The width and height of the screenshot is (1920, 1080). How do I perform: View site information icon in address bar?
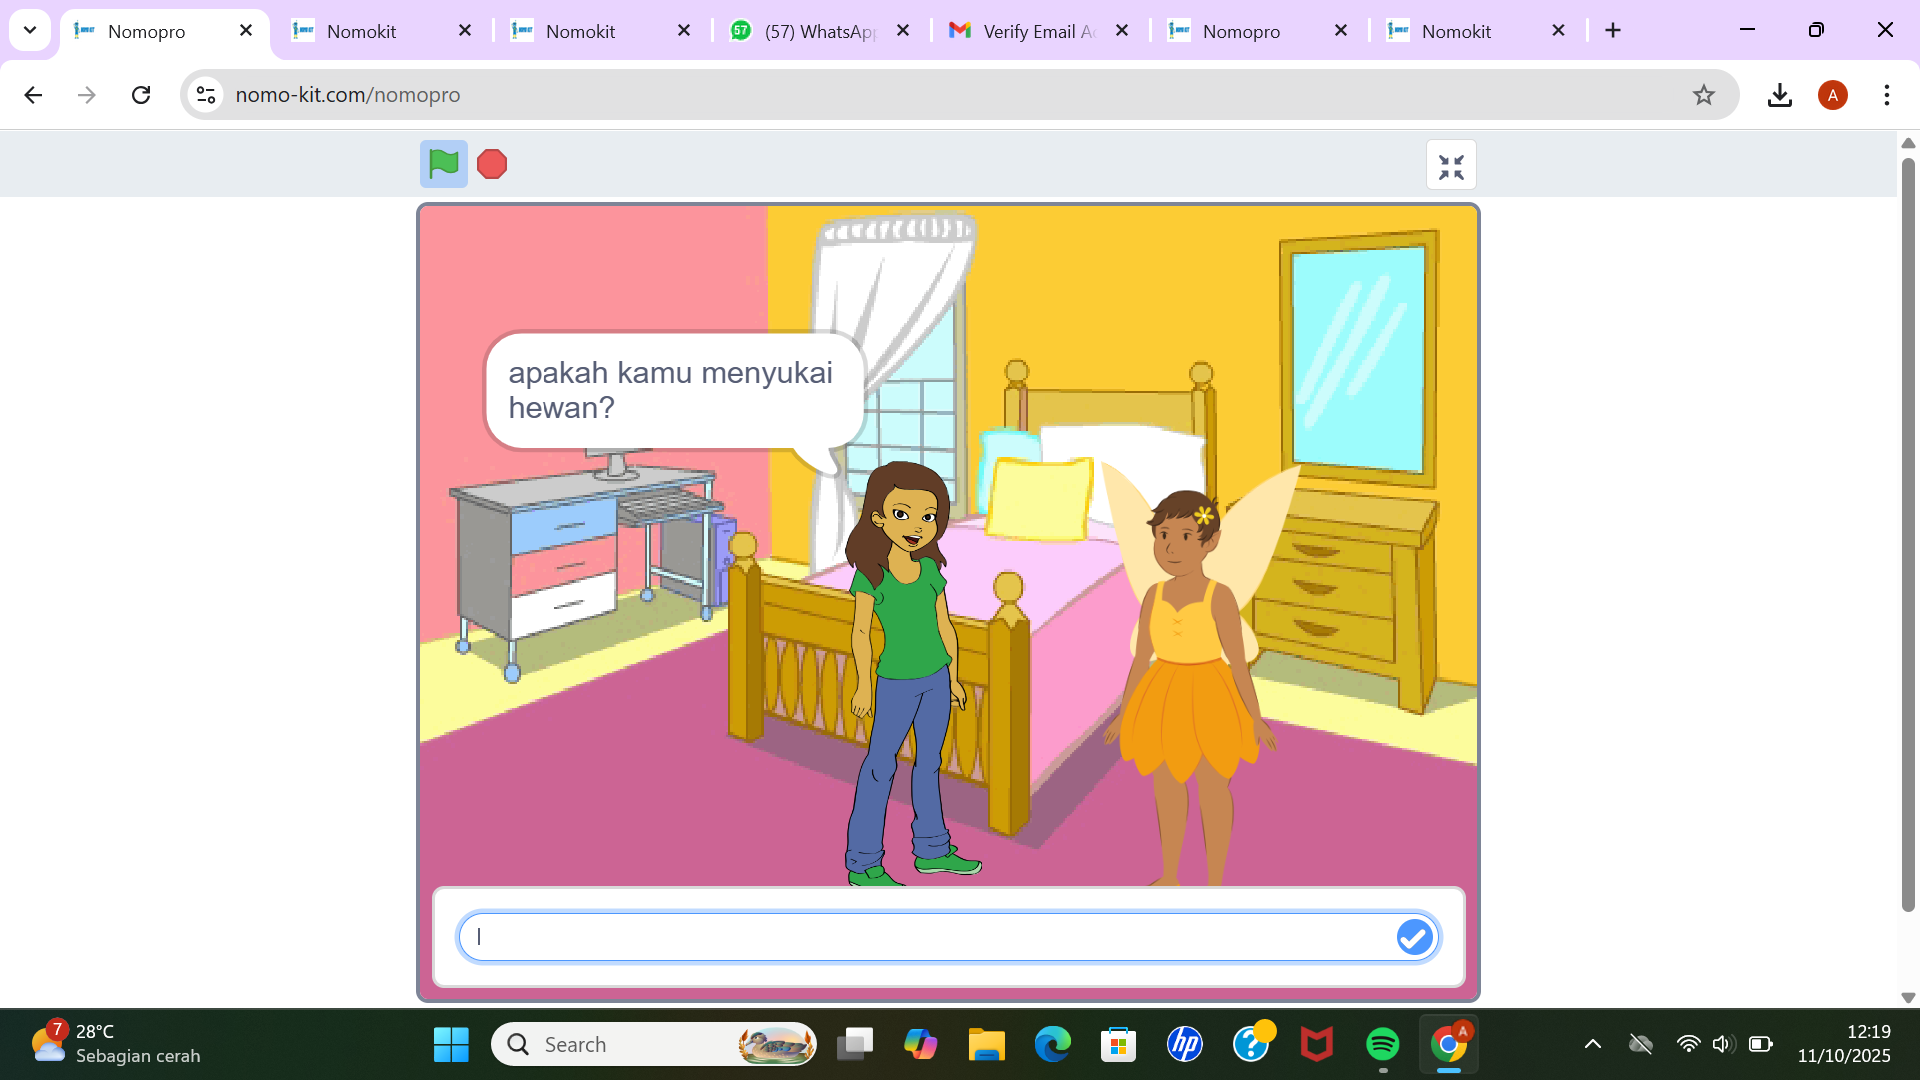point(206,95)
